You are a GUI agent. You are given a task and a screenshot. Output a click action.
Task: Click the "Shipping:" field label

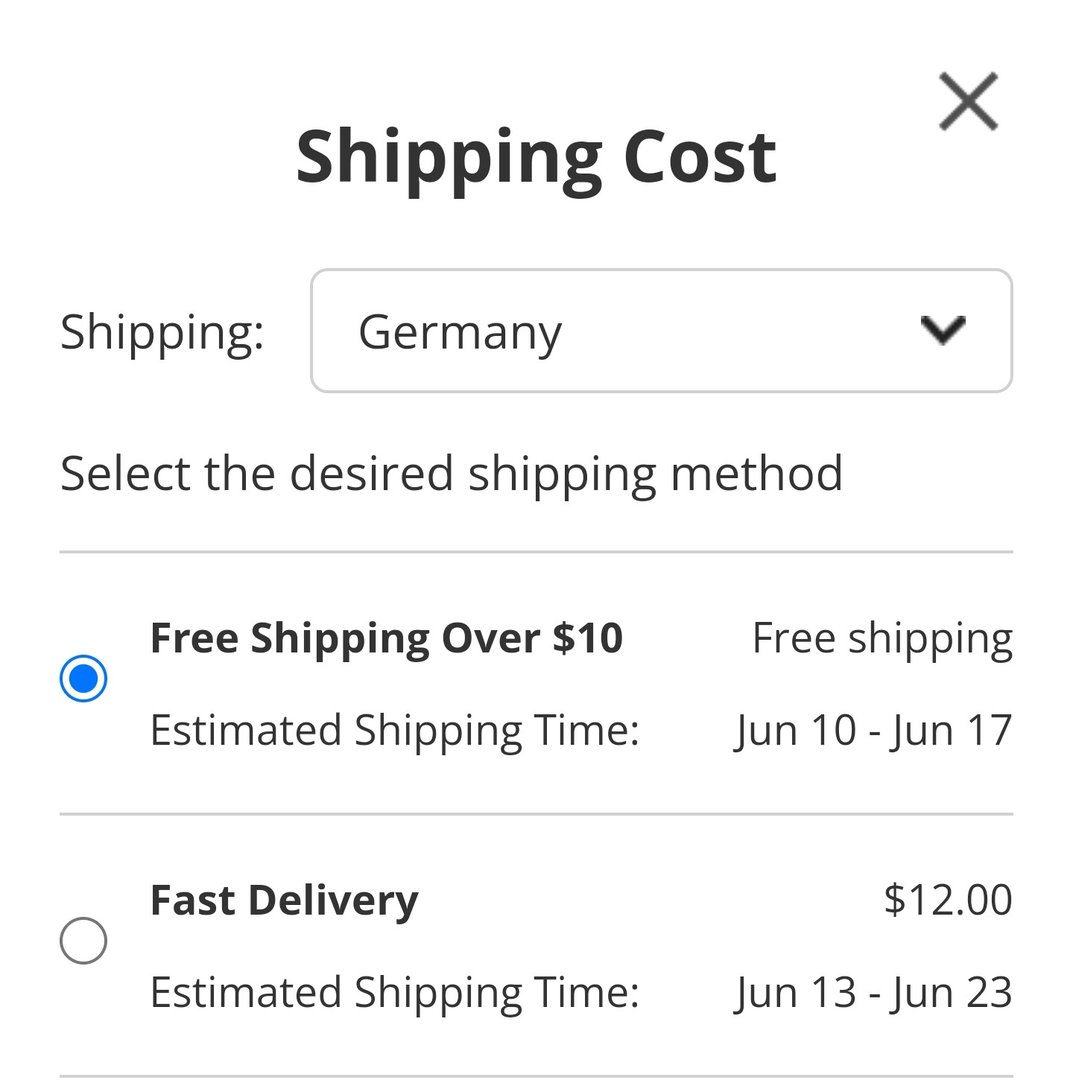[x=162, y=331]
